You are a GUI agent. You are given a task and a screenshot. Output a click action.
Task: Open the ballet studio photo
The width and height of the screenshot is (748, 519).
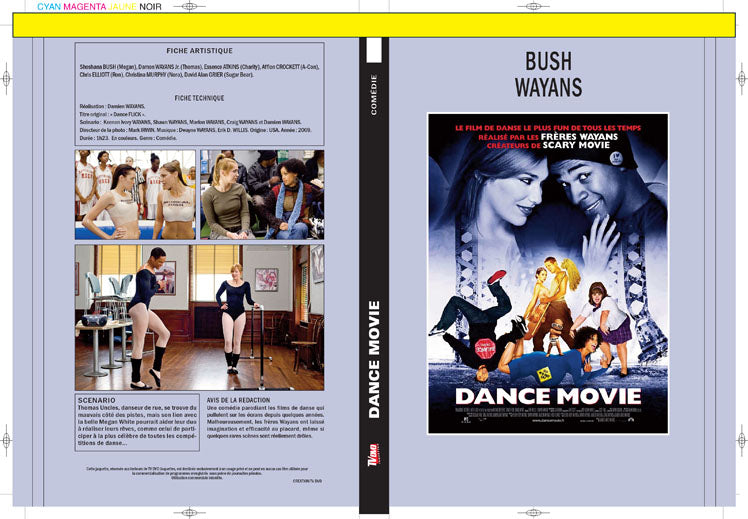(199, 318)
